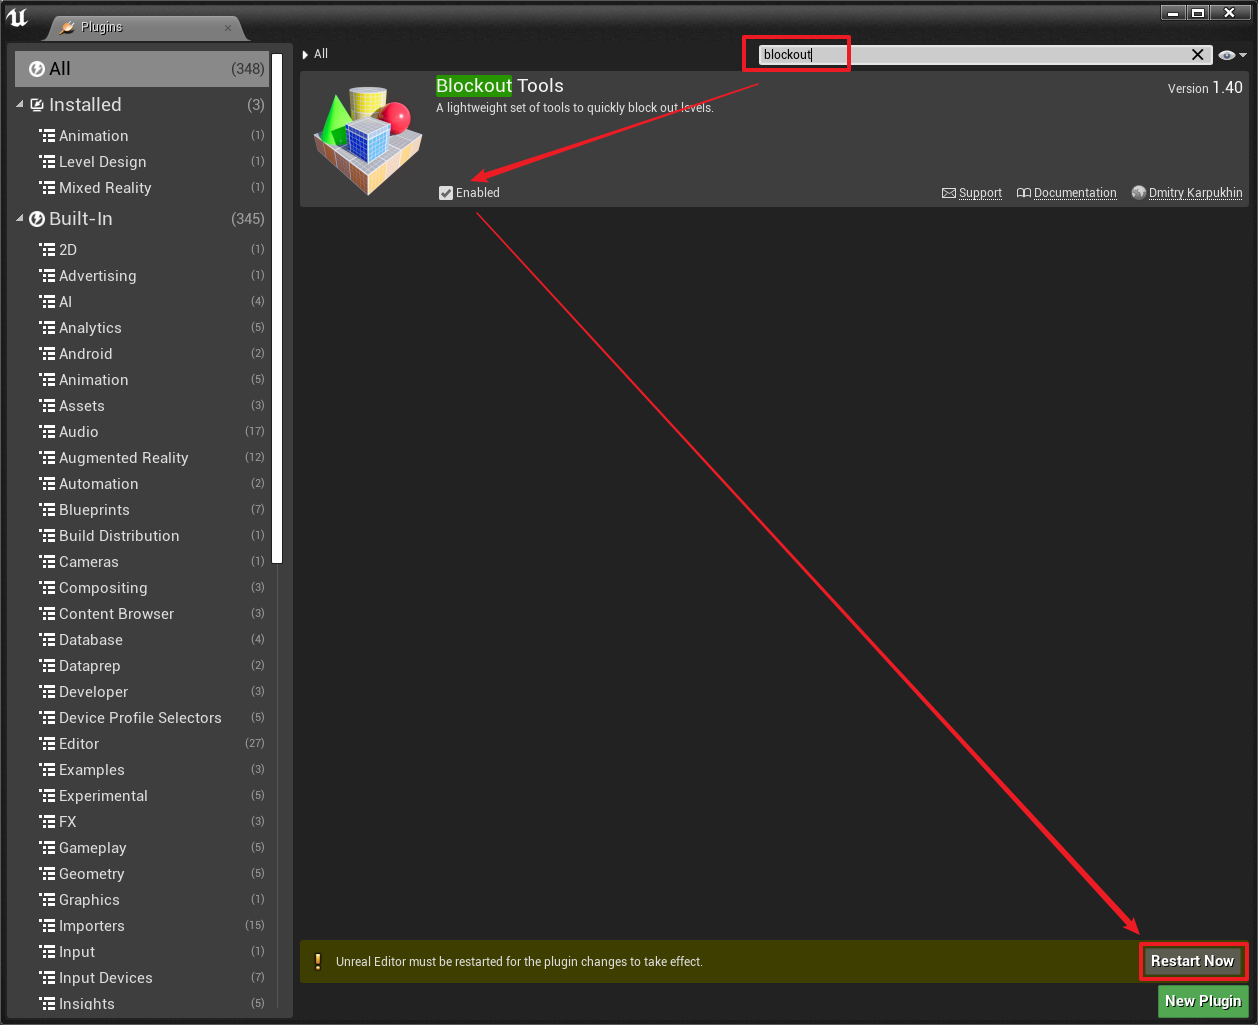The width and height of the screenshot is (1258, 1025).
Task: Click the Audio category list icon
Action: tap(47, 432)
